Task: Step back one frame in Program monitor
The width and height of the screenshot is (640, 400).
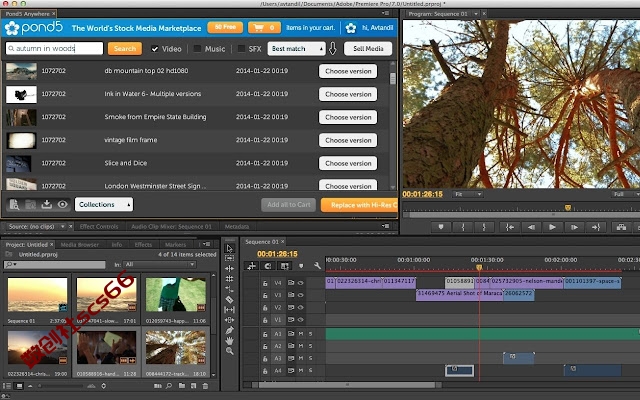Action: [x=531, y=227]
